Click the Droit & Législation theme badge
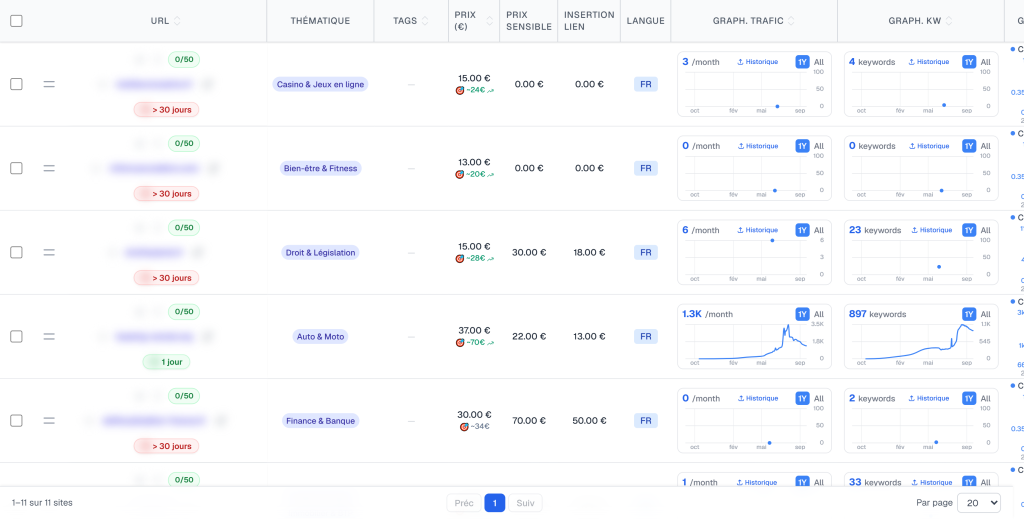 pyautogui.click(x=320, y=253)
